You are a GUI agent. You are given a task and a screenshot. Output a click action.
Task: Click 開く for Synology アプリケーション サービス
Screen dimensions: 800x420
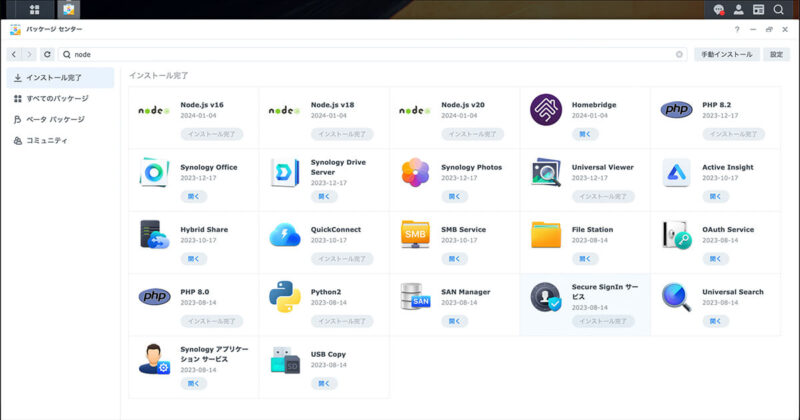(193, 383)
